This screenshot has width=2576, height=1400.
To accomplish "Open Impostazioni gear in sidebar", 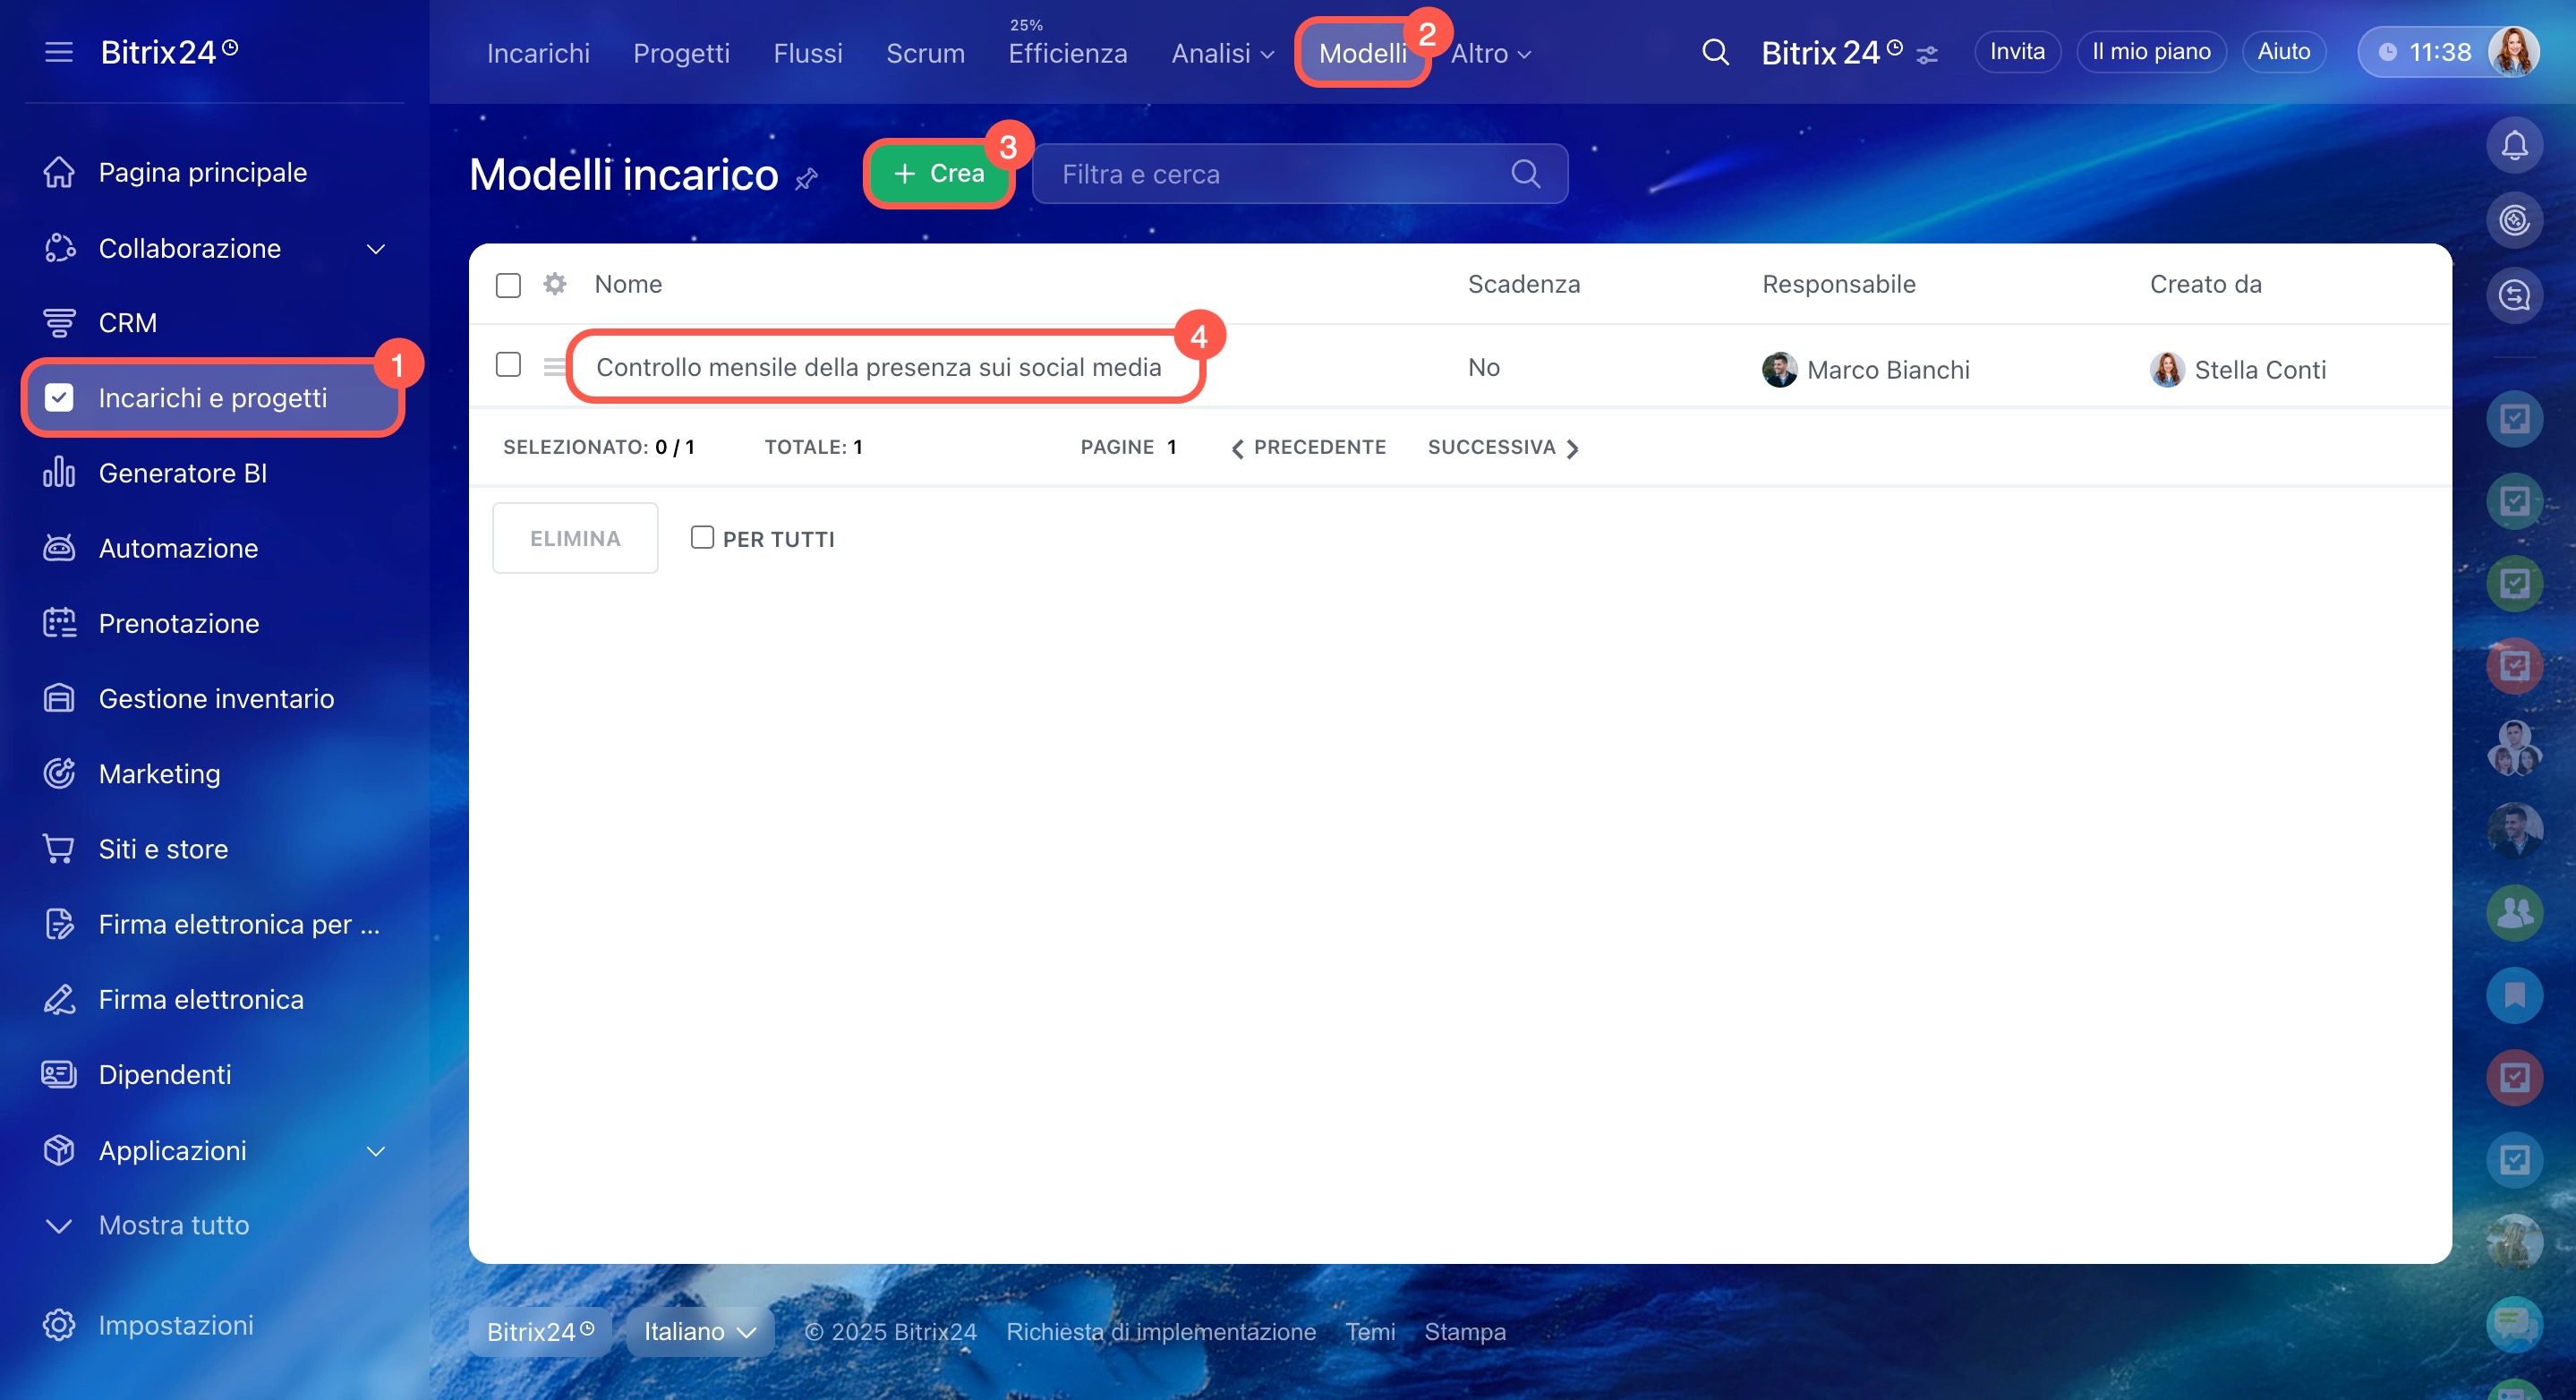I will click(59, 1324).
